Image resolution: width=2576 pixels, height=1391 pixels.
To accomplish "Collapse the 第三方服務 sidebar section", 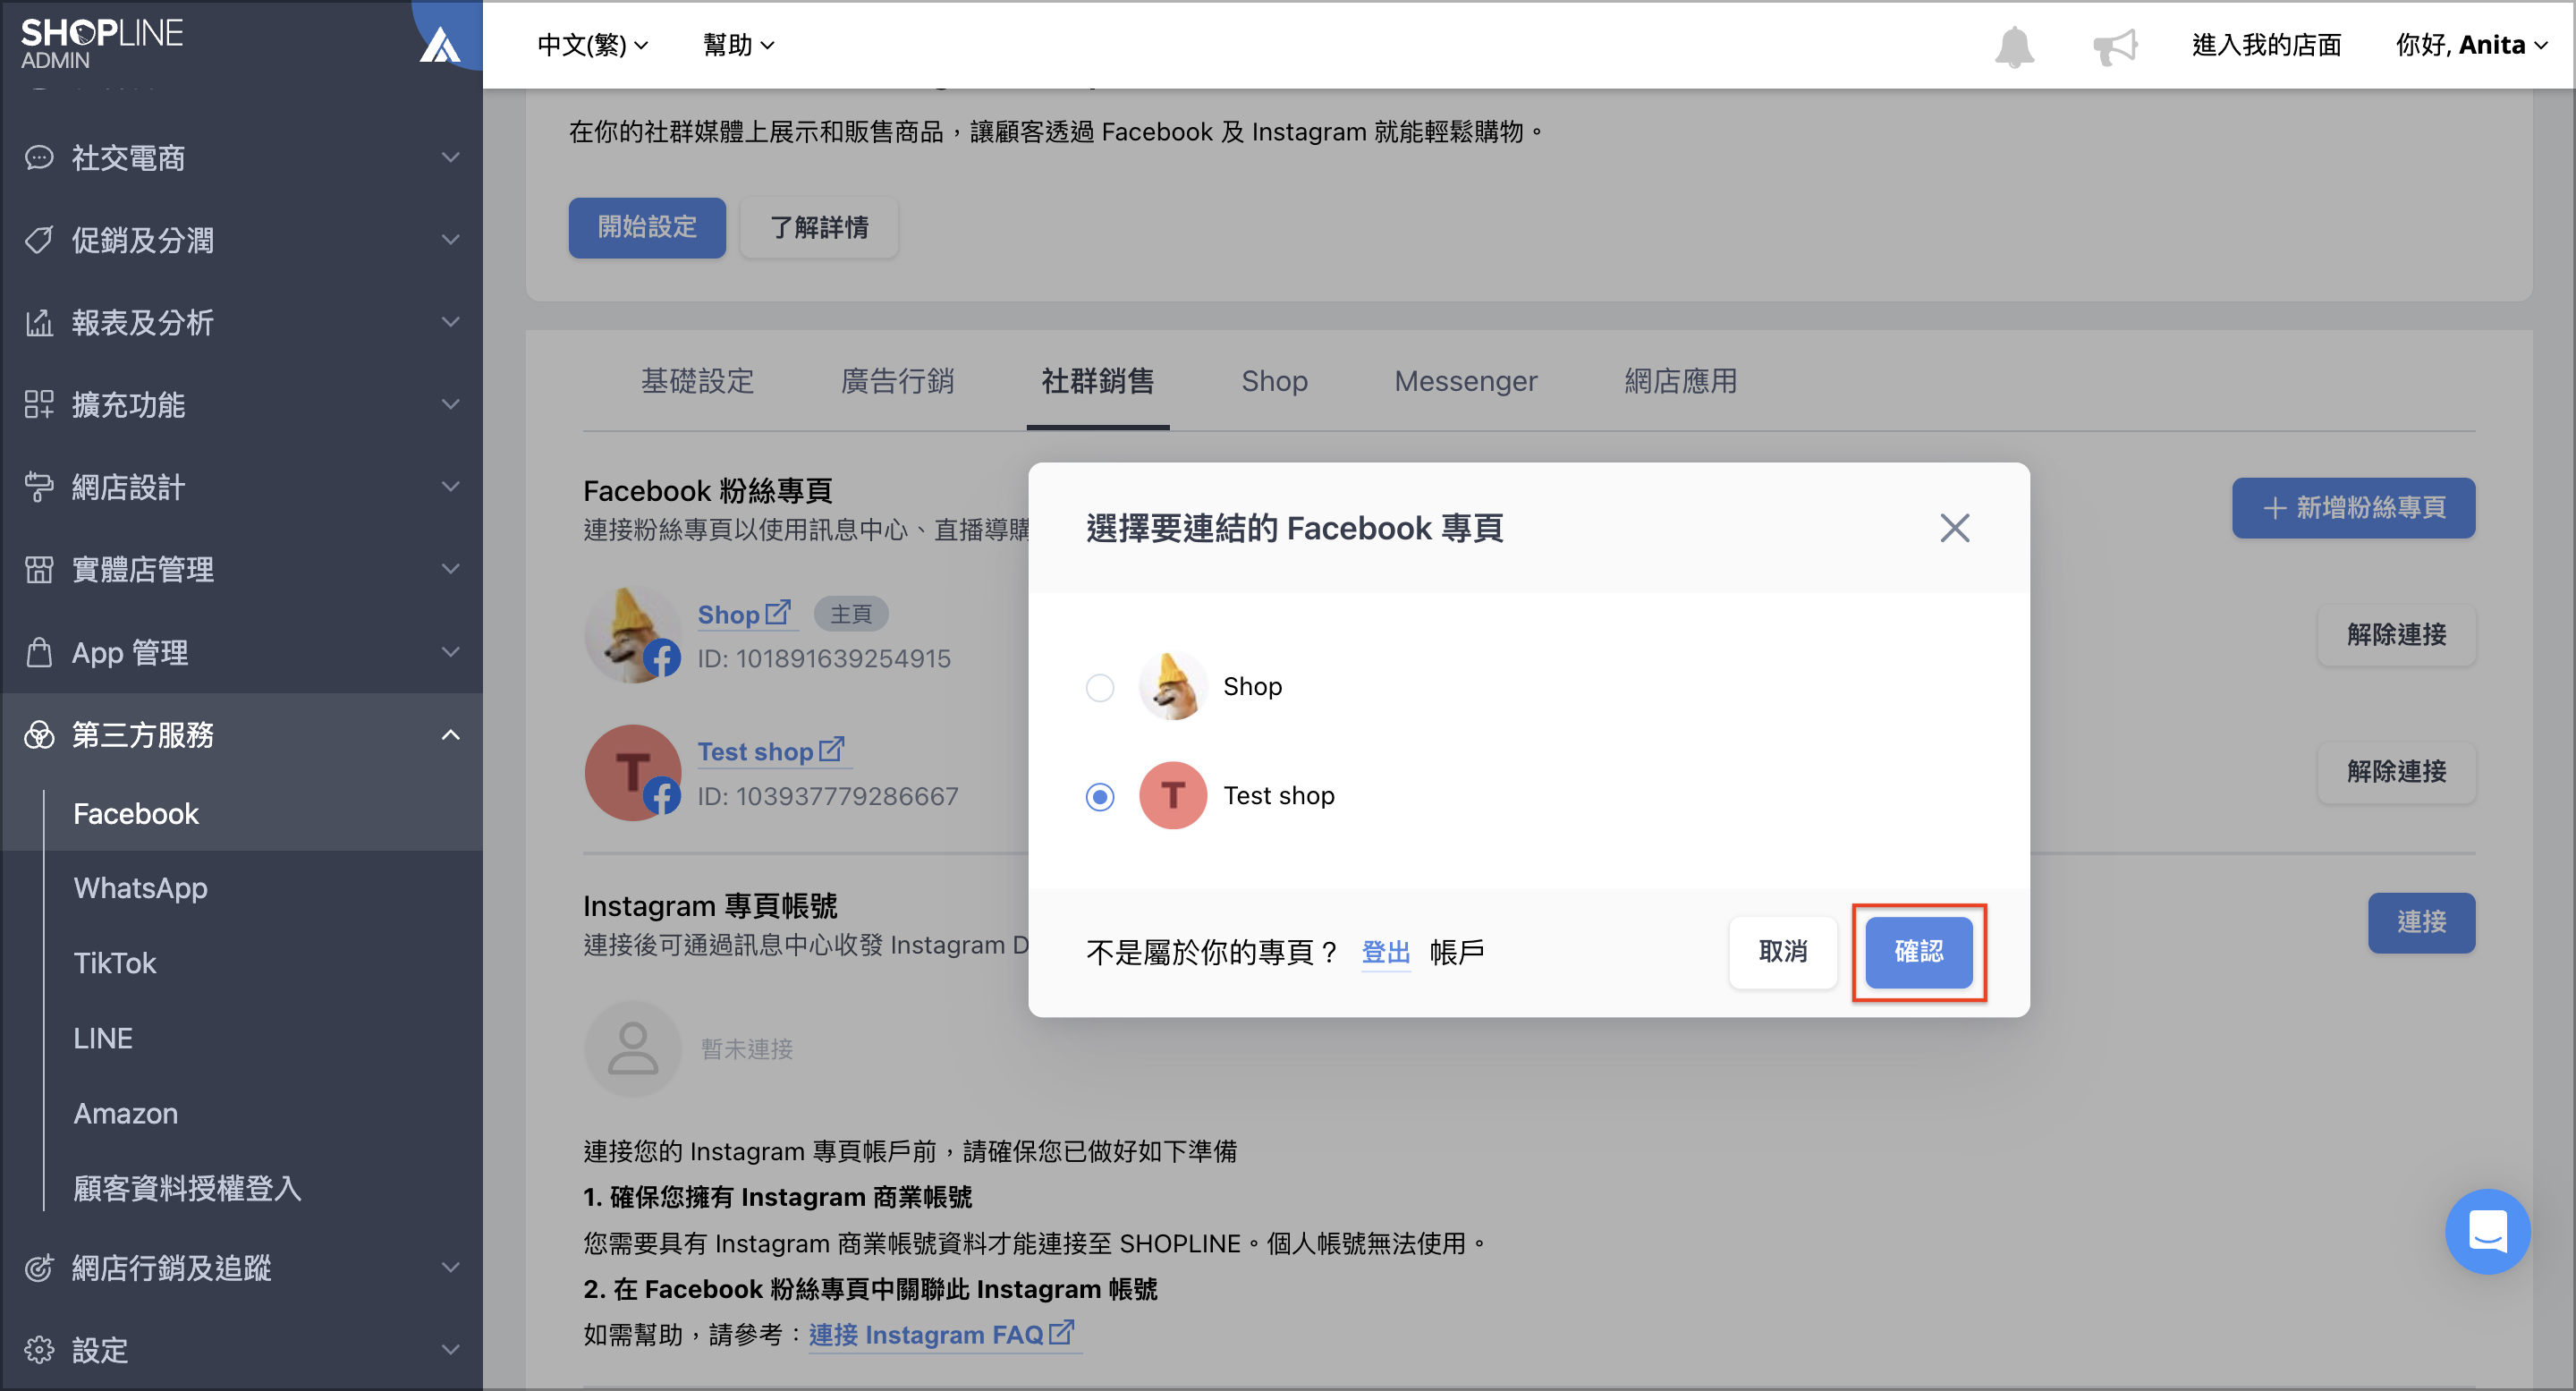I will tap(241, 735).
